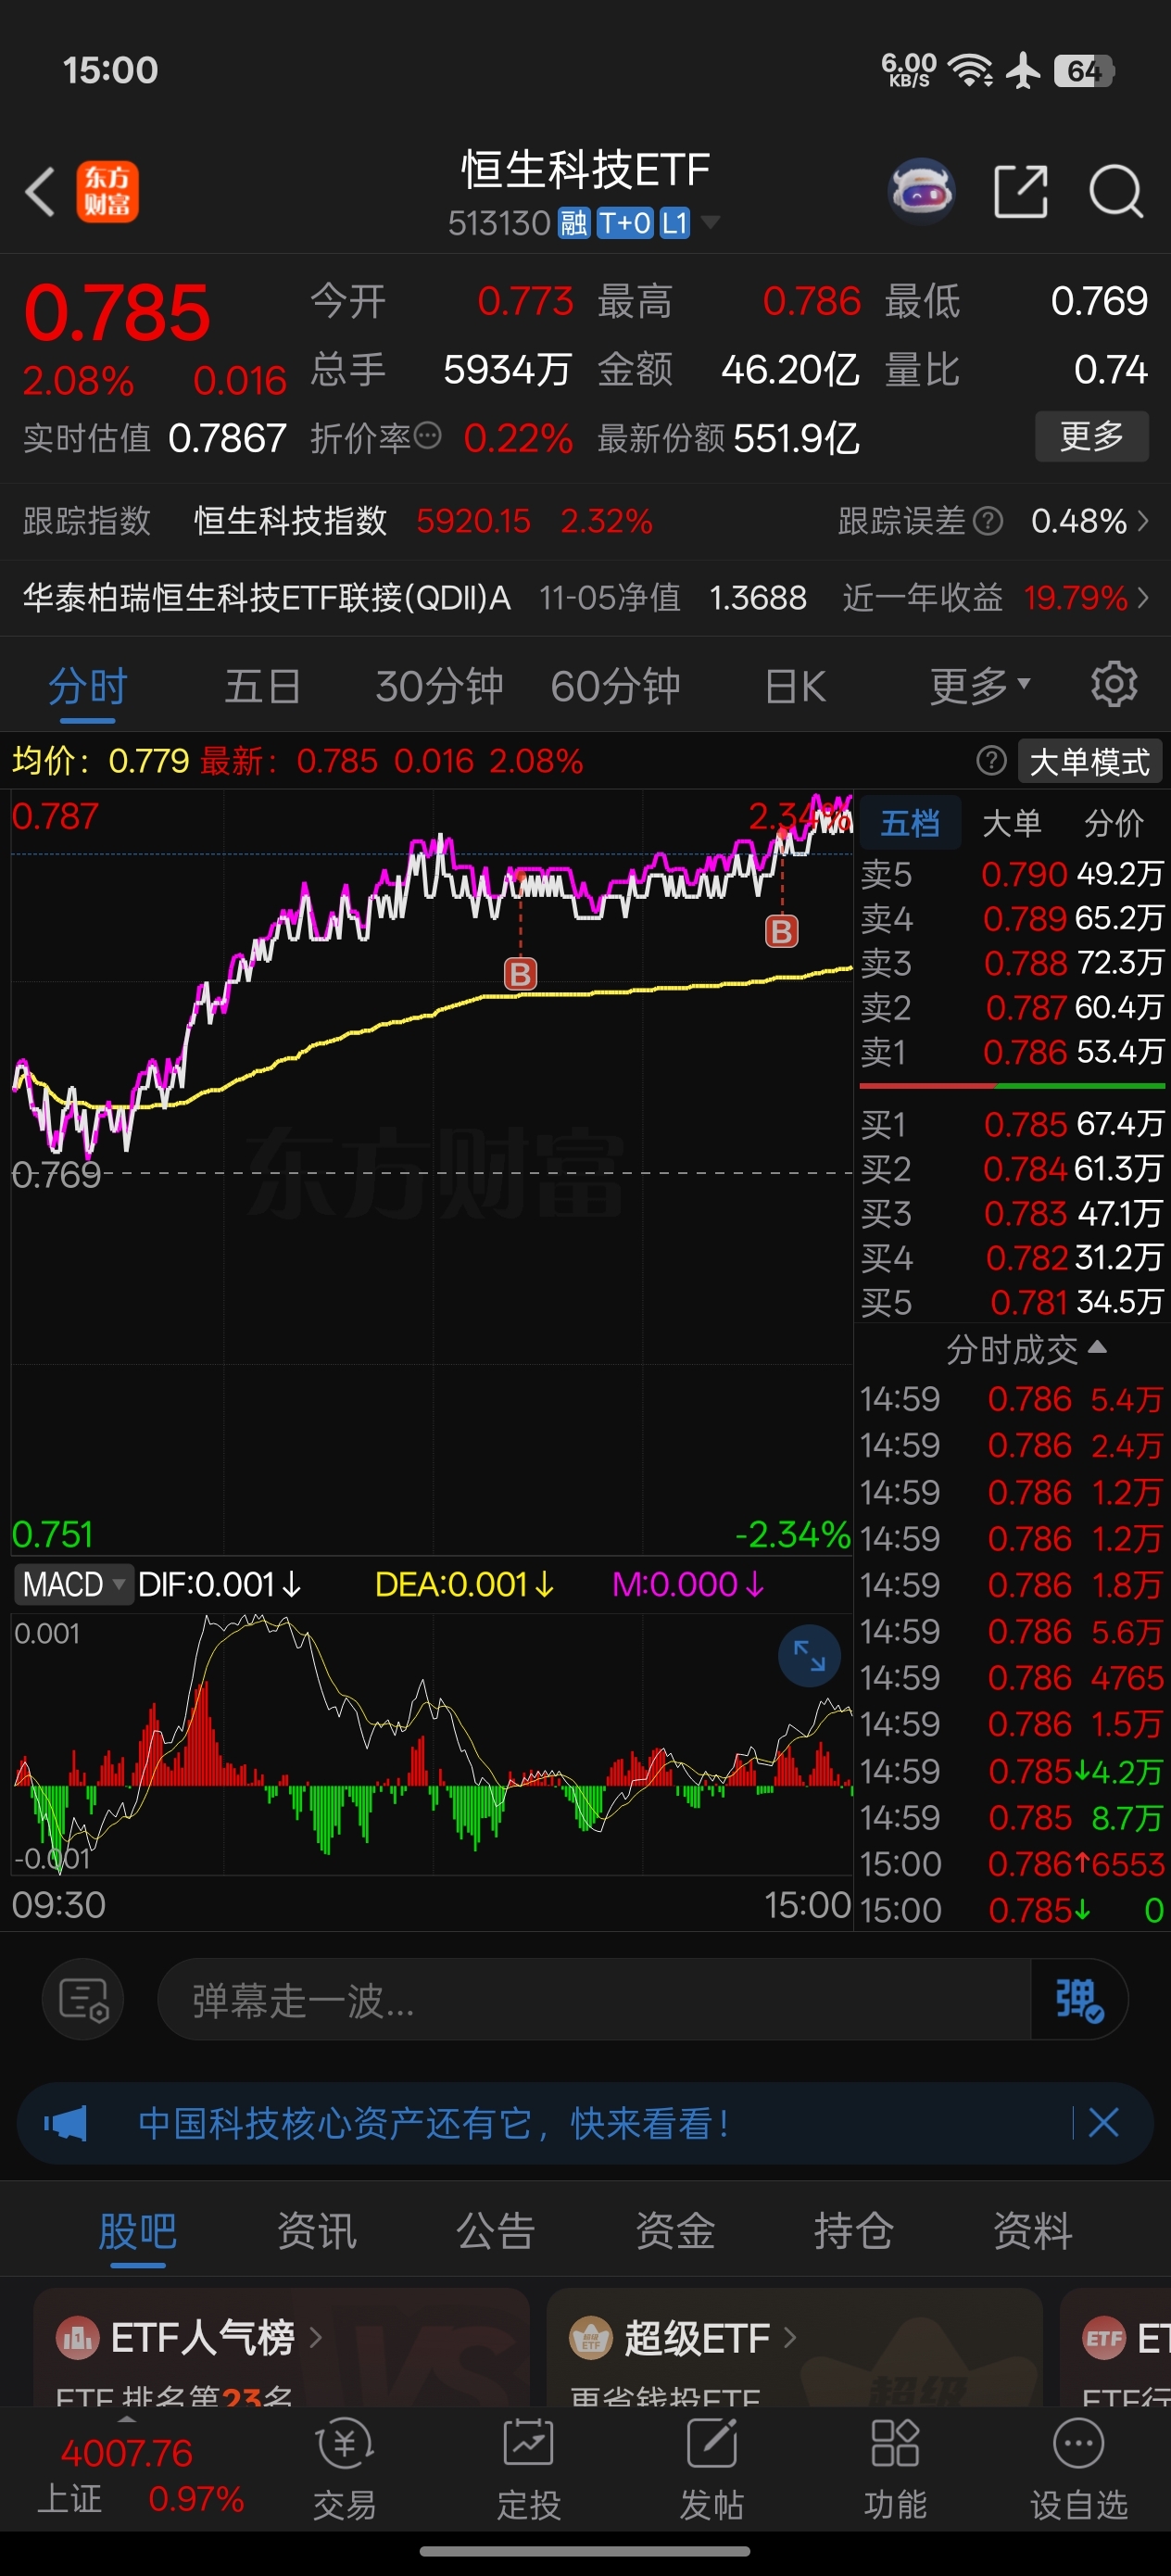
Task: Tap the T+0 badge
Action: [625, 222]
